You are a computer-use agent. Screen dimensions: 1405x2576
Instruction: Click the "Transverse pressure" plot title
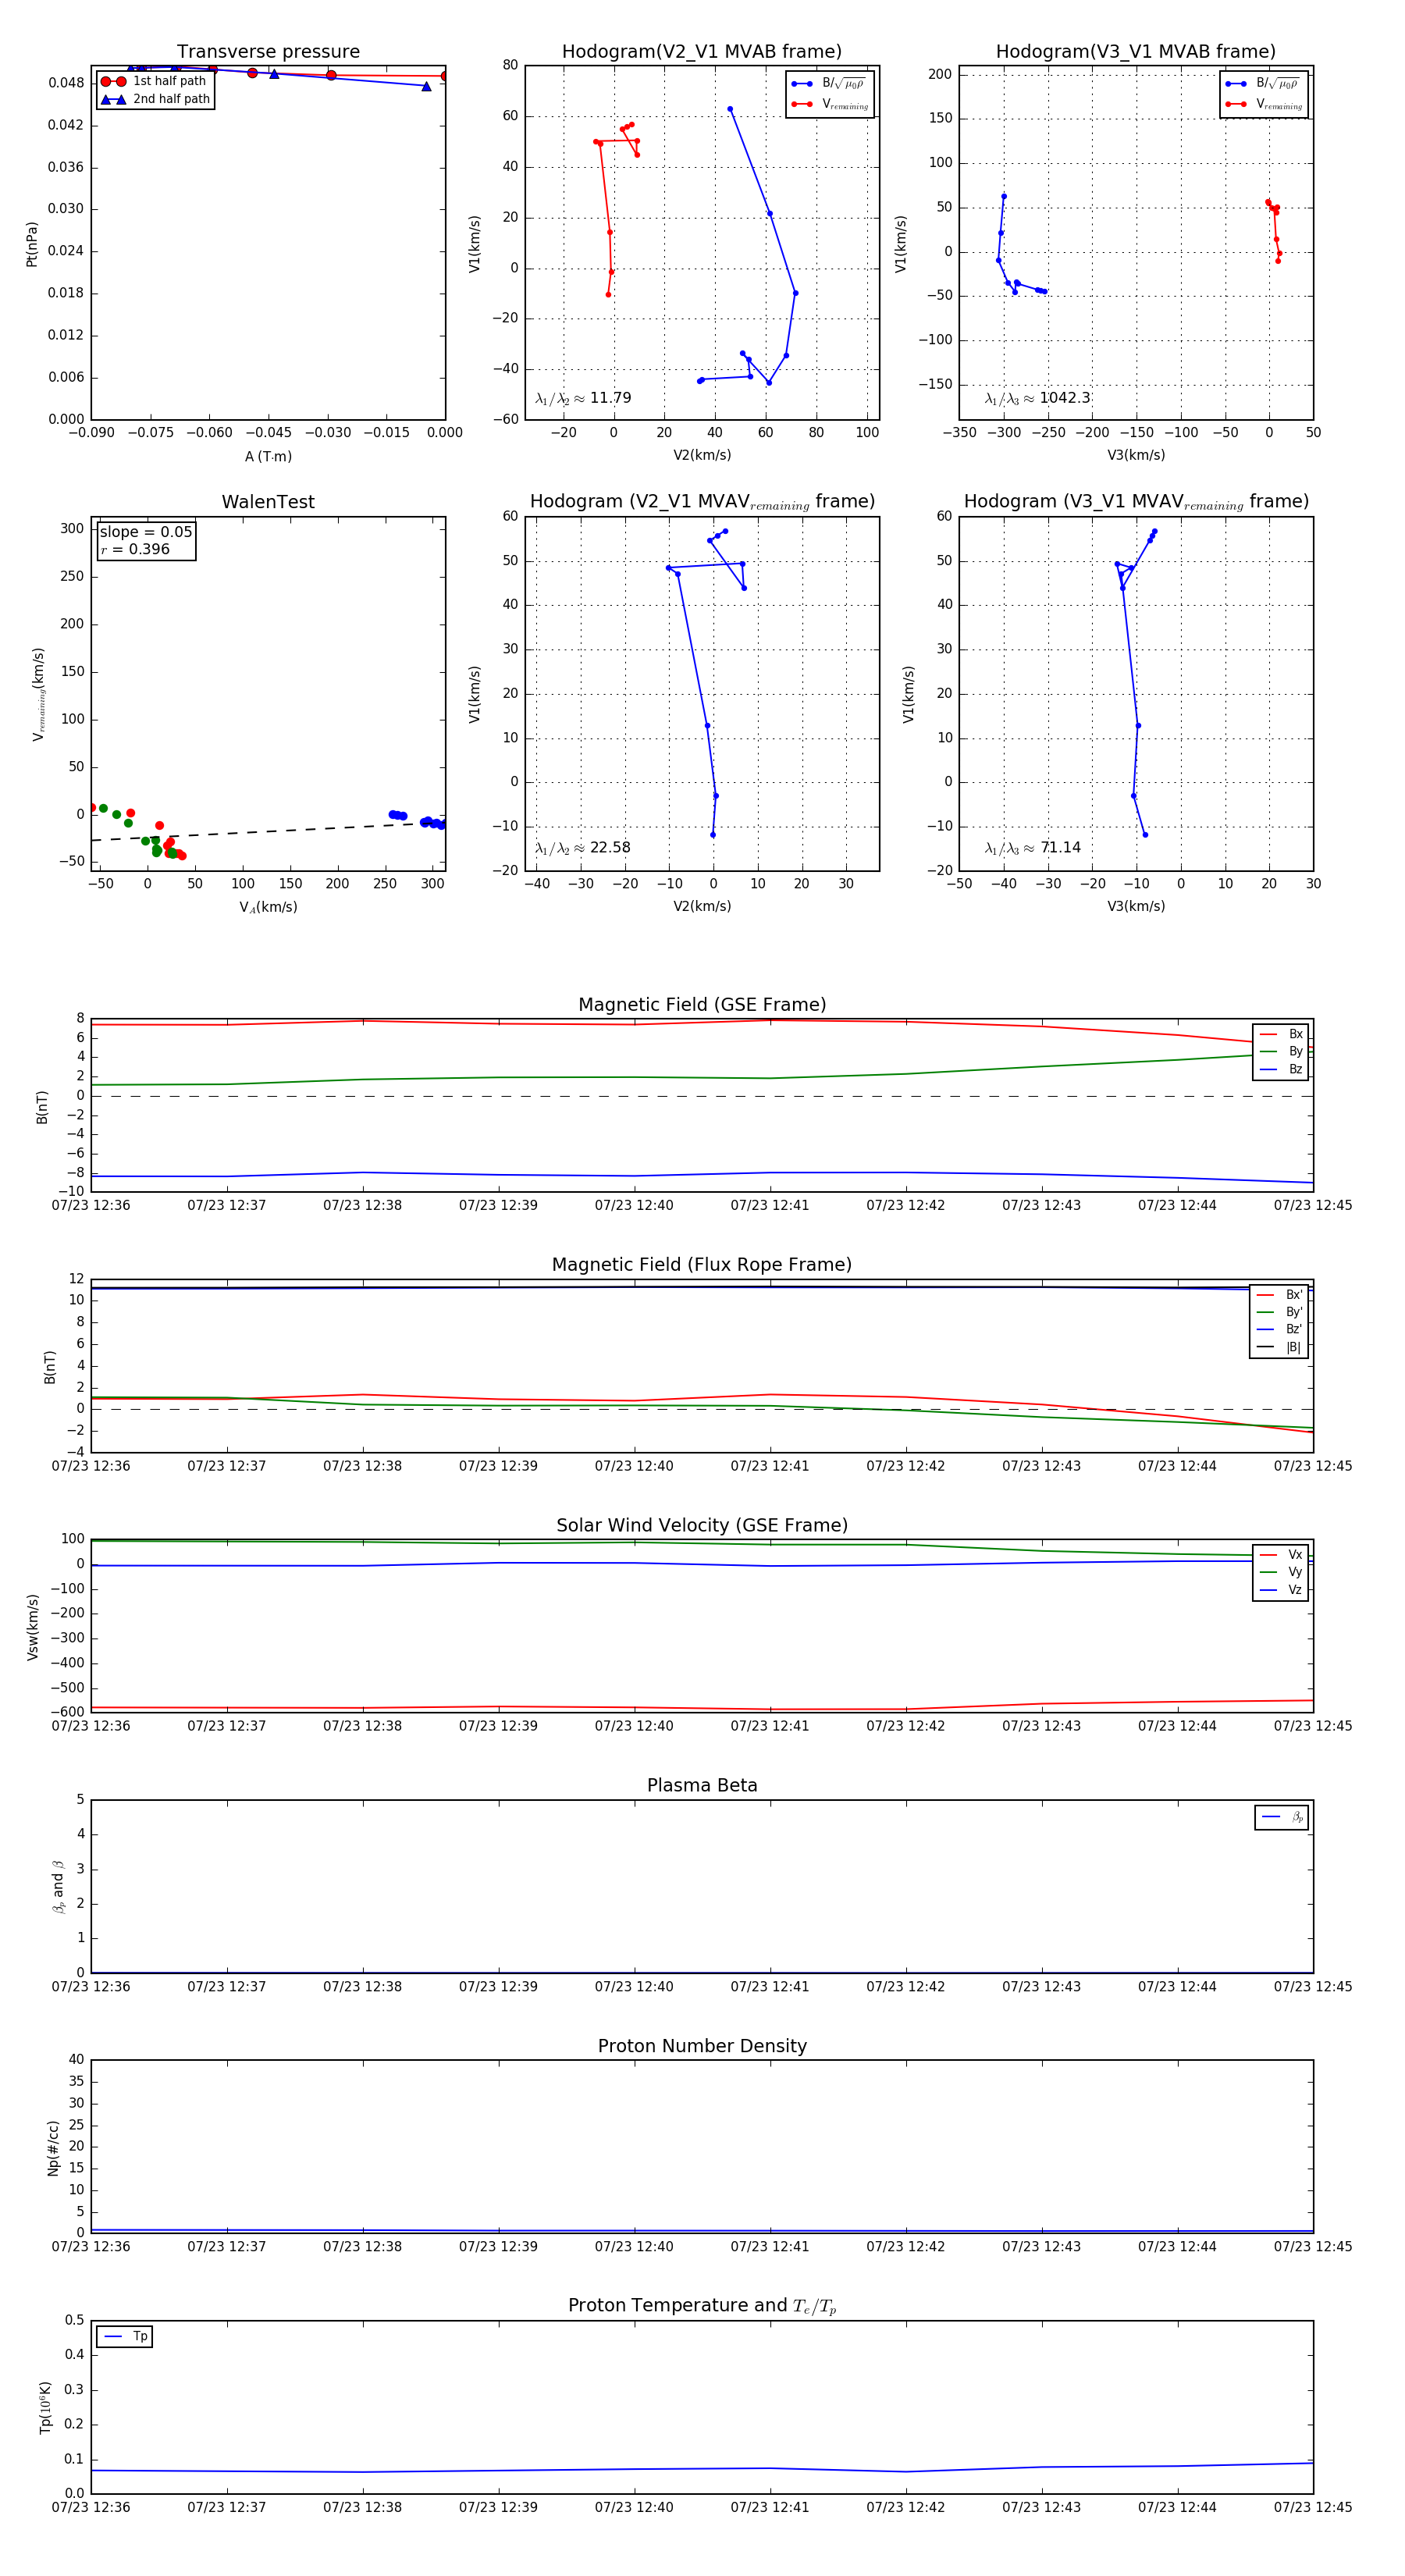pyautogui.click(x=268, y=52)
